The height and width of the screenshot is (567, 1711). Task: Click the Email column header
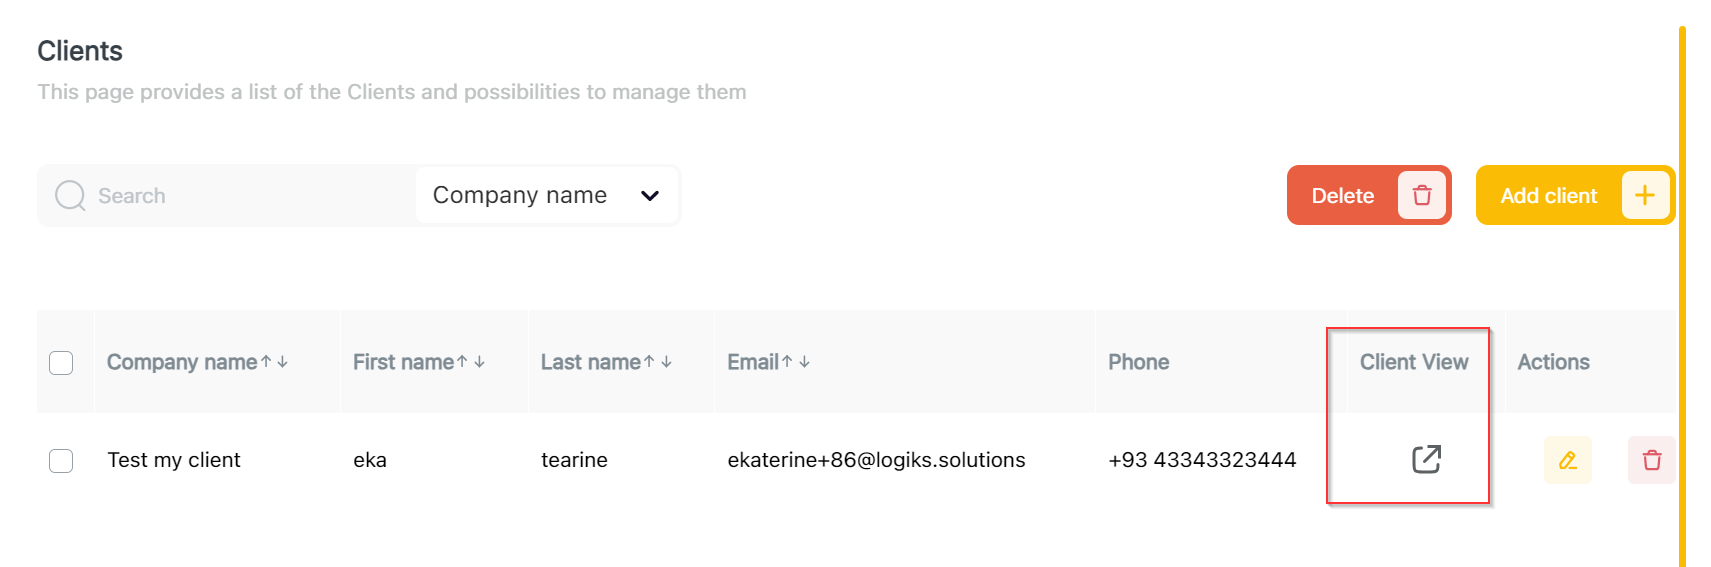(x=752, y=362)
